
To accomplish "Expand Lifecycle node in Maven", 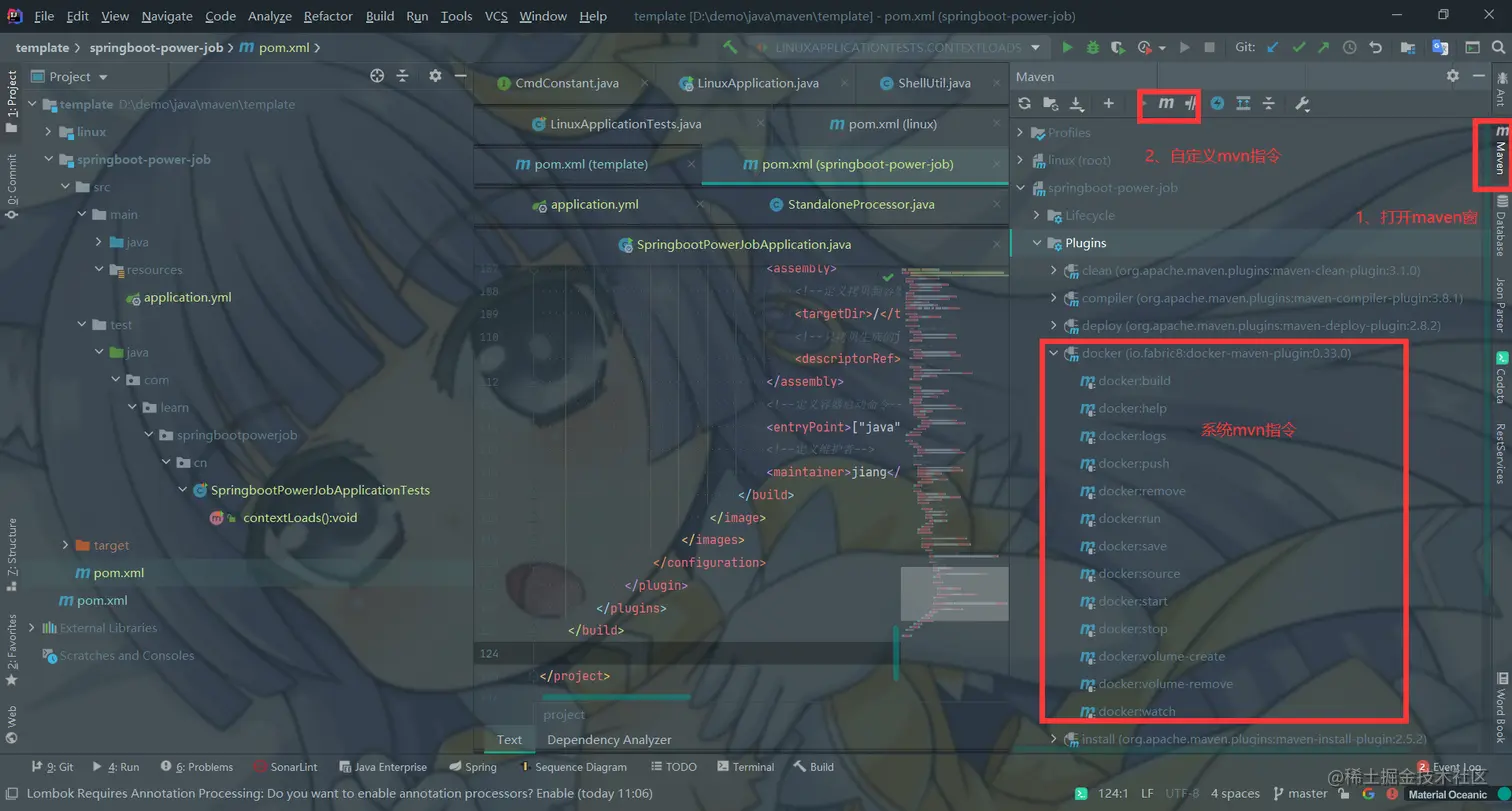I will 1038,215.
